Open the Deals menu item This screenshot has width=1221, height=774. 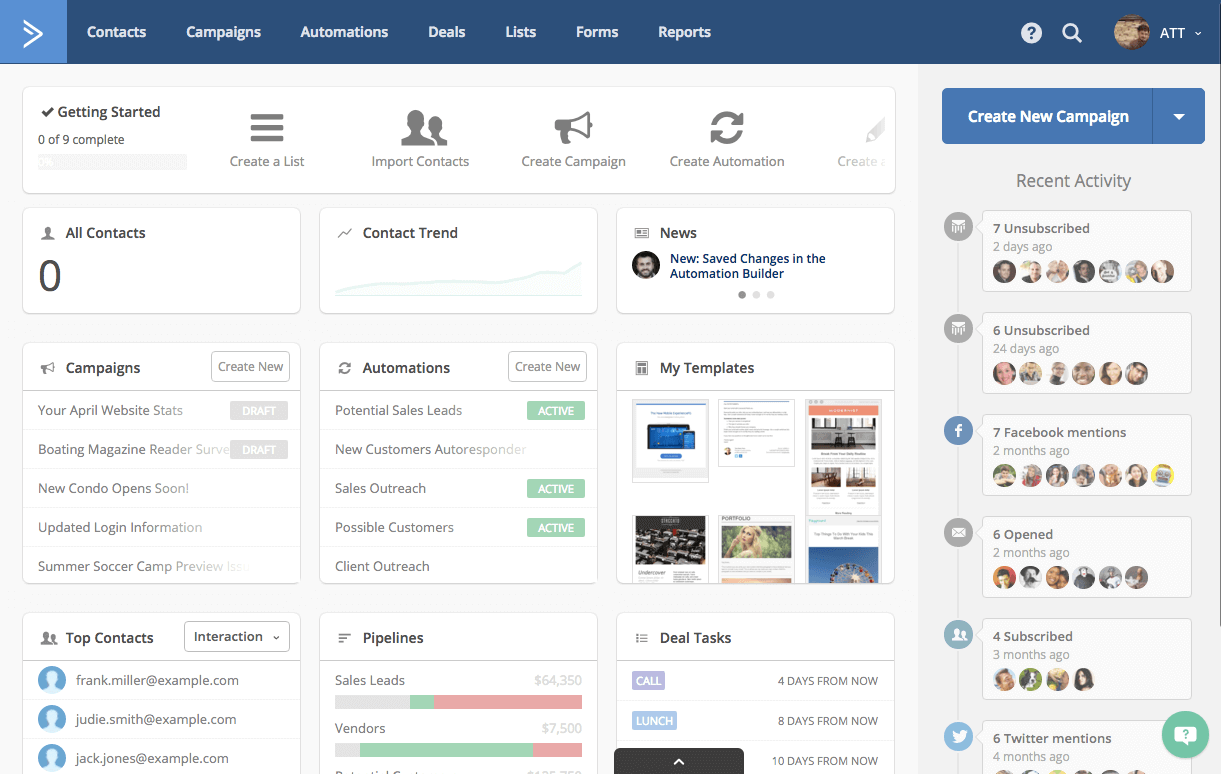point(446,31)
